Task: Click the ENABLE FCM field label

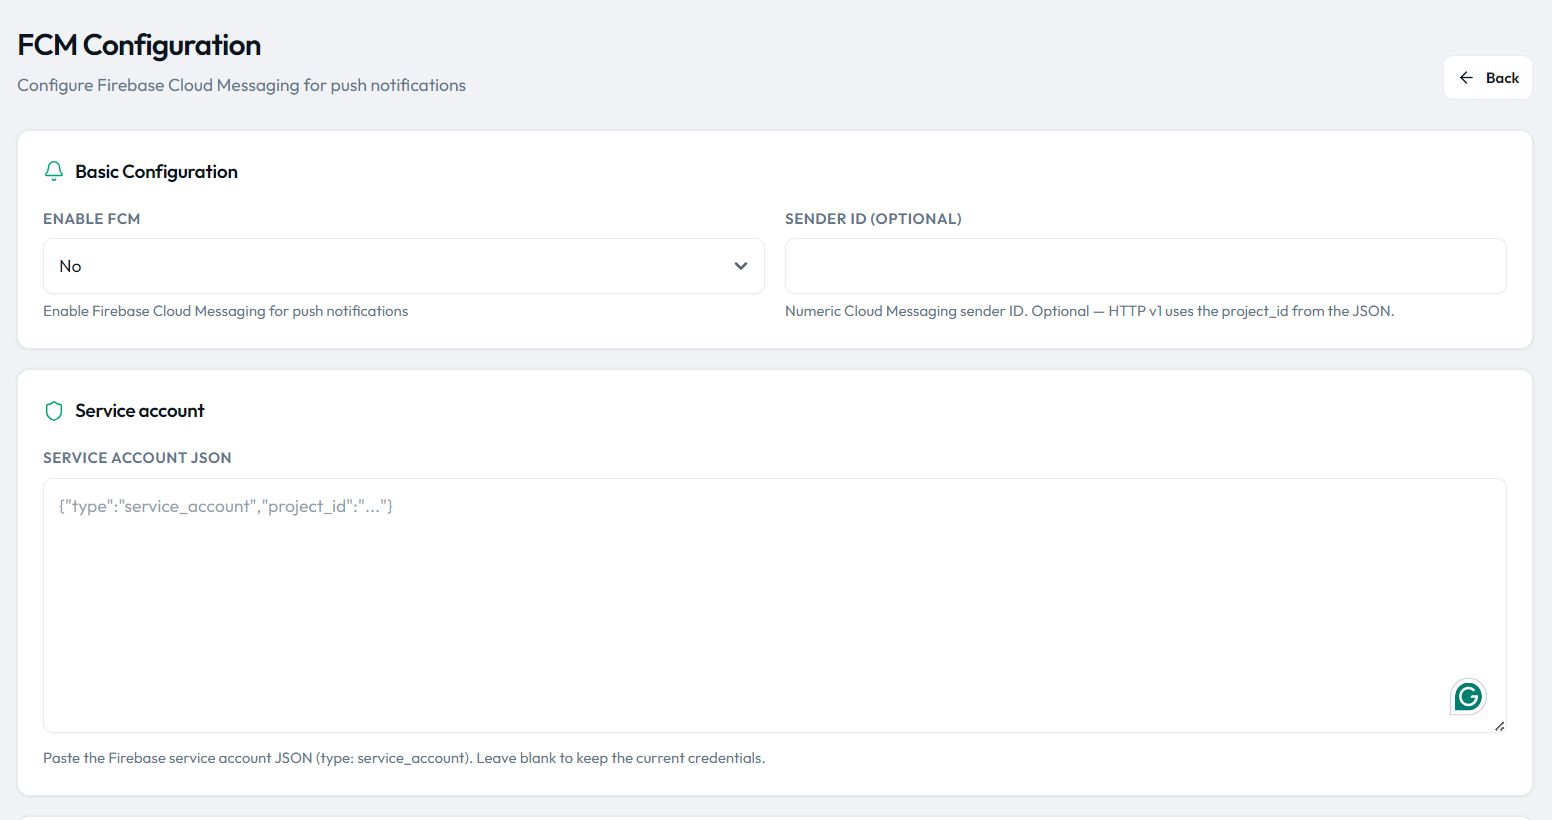Action: point(92,219)
